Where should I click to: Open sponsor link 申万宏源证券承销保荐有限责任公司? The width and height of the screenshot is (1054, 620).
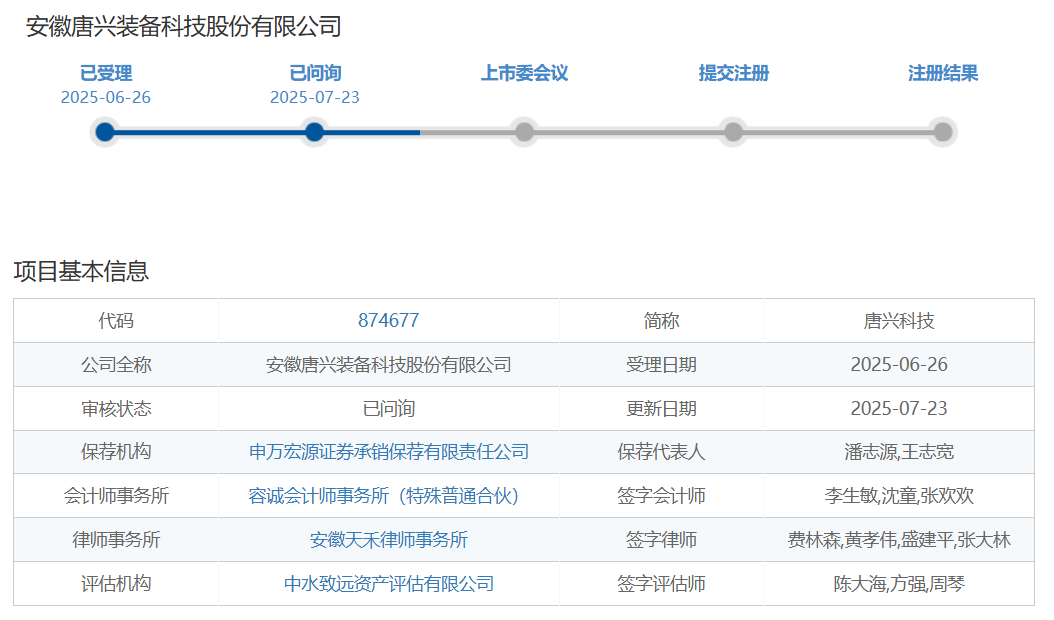389,452
